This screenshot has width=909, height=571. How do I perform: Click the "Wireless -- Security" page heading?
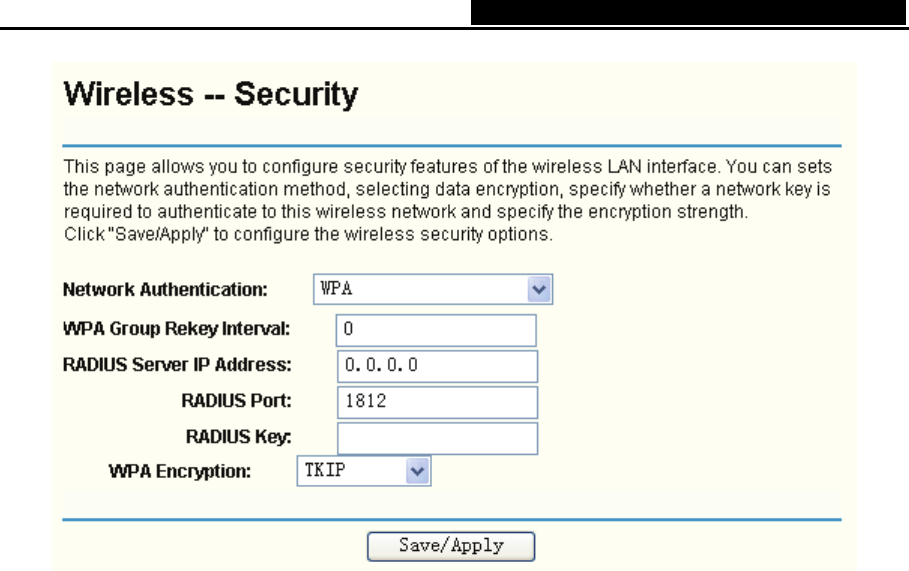(210, 96)
